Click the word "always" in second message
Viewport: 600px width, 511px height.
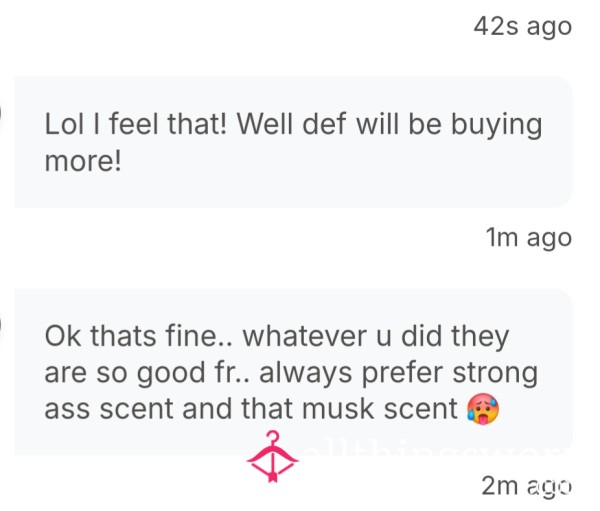pos(305,374)
